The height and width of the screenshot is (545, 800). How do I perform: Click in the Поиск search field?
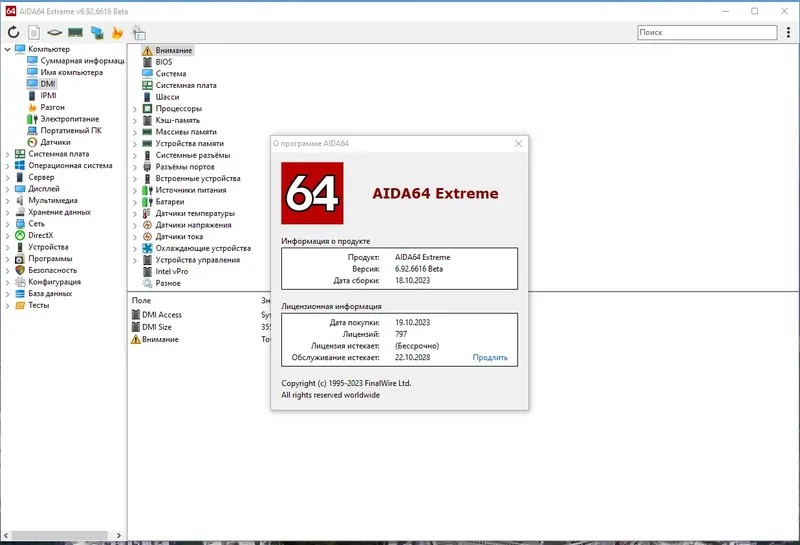707,32
